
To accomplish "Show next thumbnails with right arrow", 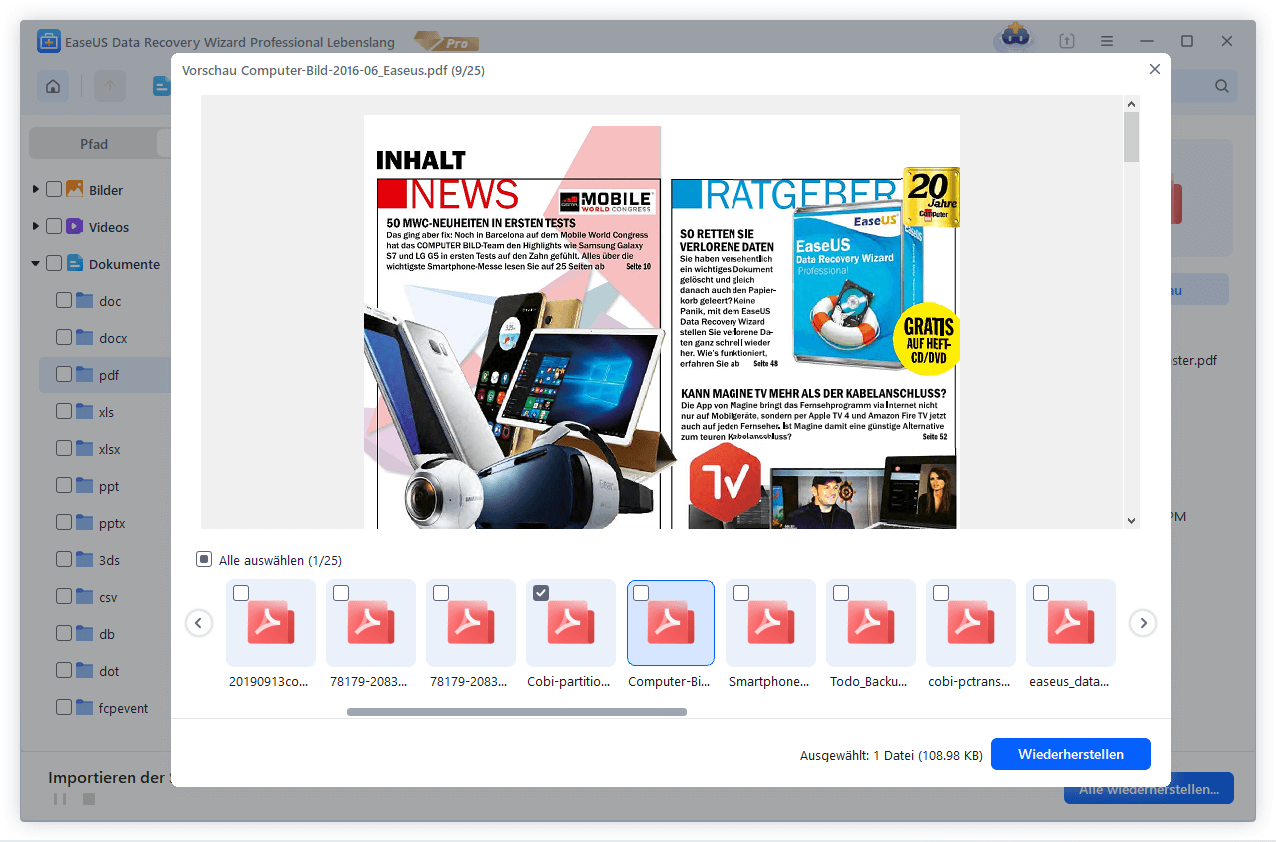I will coord(1143,623).
